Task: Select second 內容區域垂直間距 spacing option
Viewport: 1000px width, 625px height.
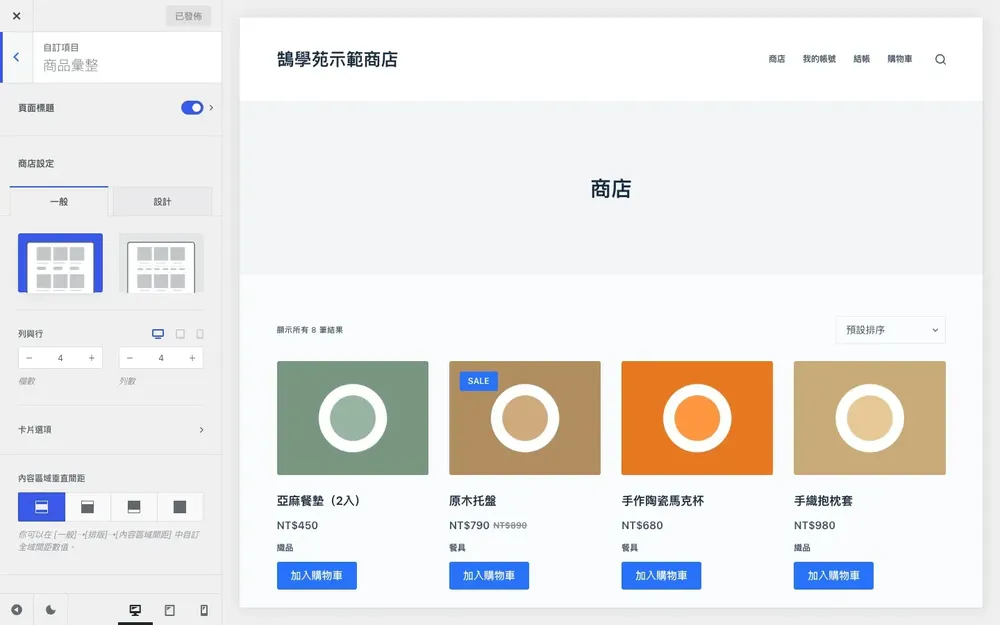Action: click(x=87, y=507)
